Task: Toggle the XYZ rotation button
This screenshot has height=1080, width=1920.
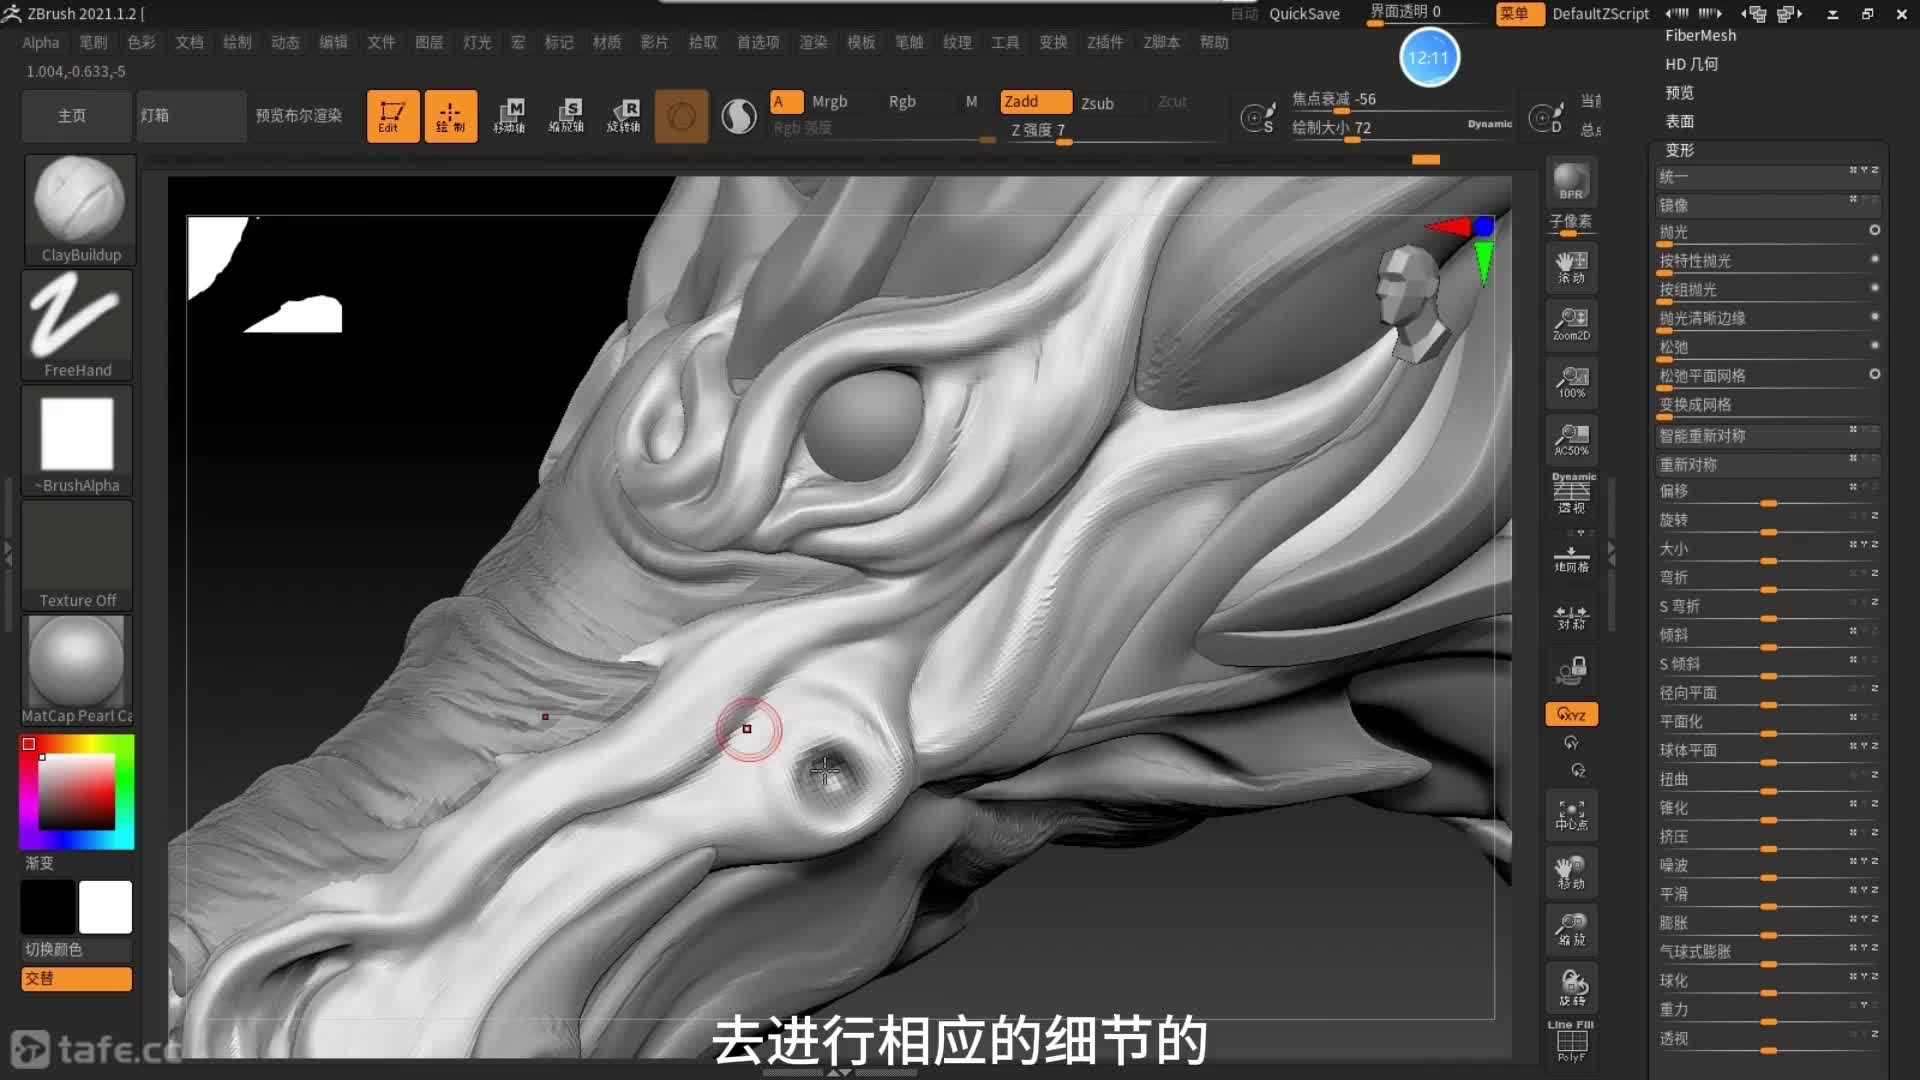Action: click(x=1571, y=714)
